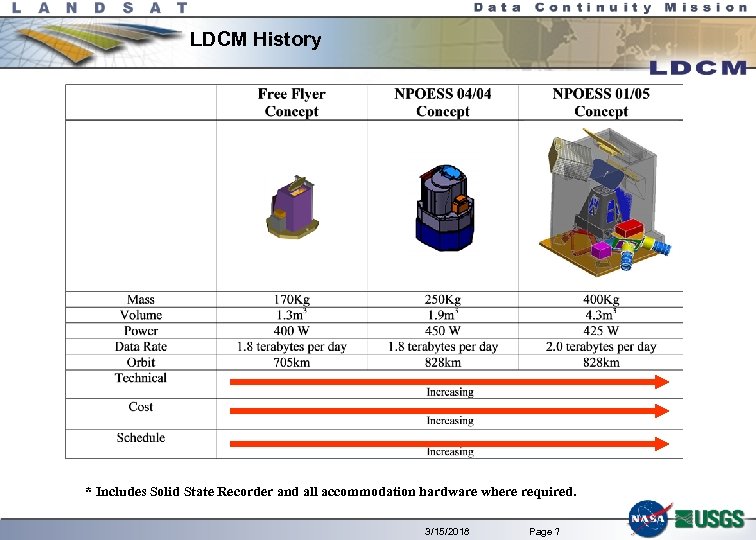Click the 'NPOESS 01/05 Concept' column header

click(x=601, y=102)
